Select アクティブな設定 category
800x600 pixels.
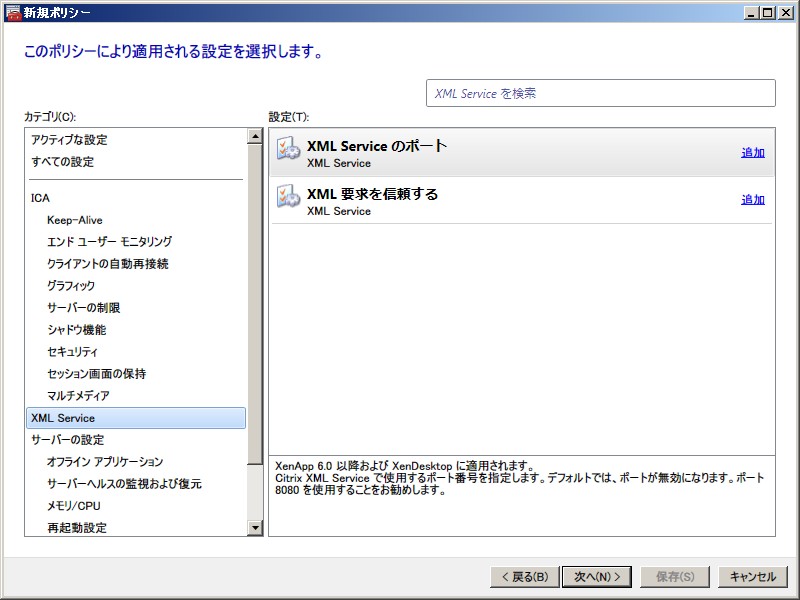coord(69,140)
